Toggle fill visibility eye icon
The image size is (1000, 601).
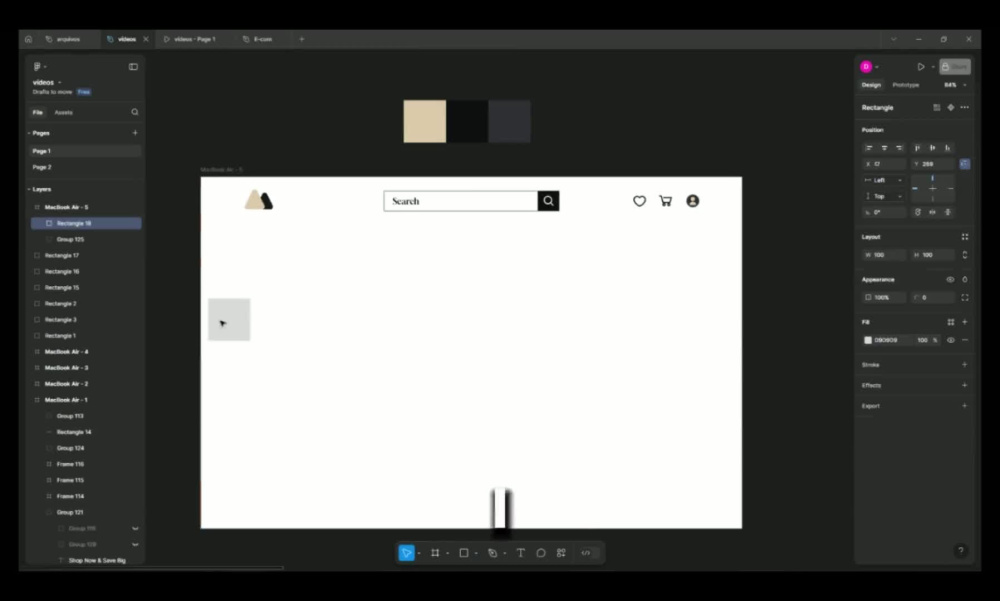(x=951, y=340)
